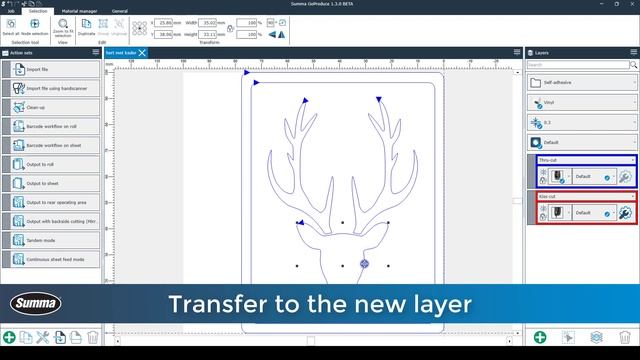Click the export action set icon
Image resolution: width=640 pixels, height=360 pixels.
(x=76, y=338)
